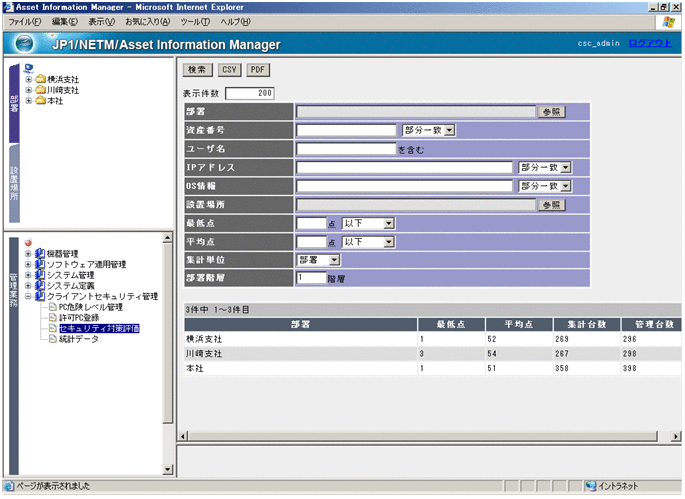Open the ファイル(F) menu

(25, 21)
